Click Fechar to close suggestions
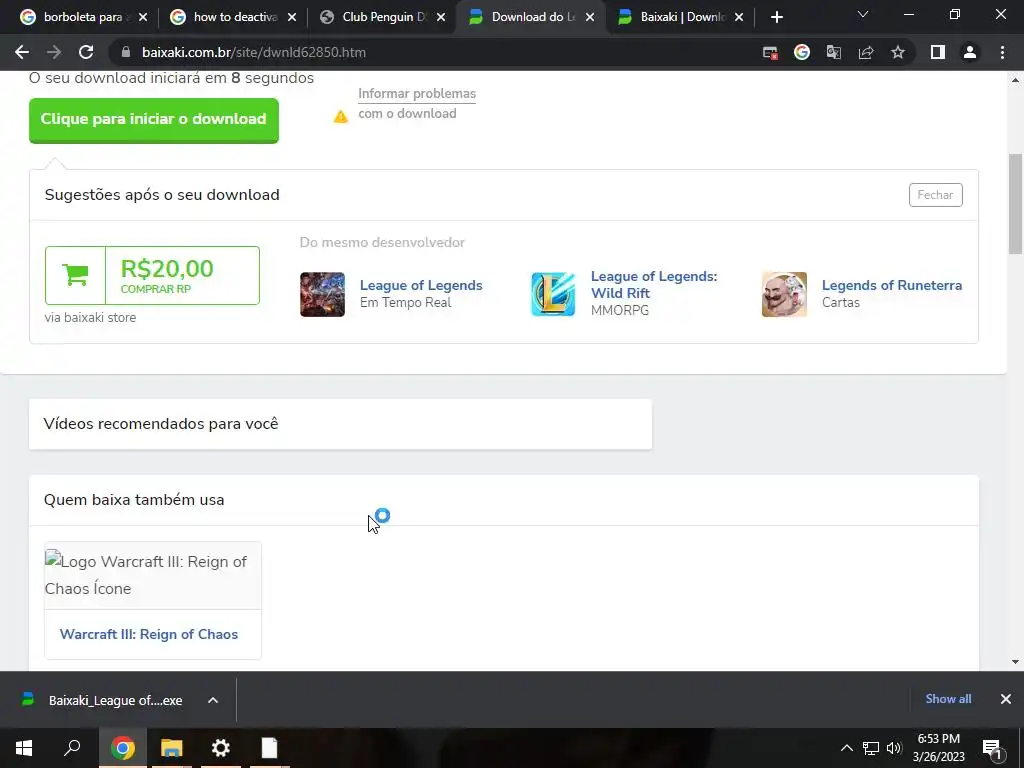 (x=935, y=195)
